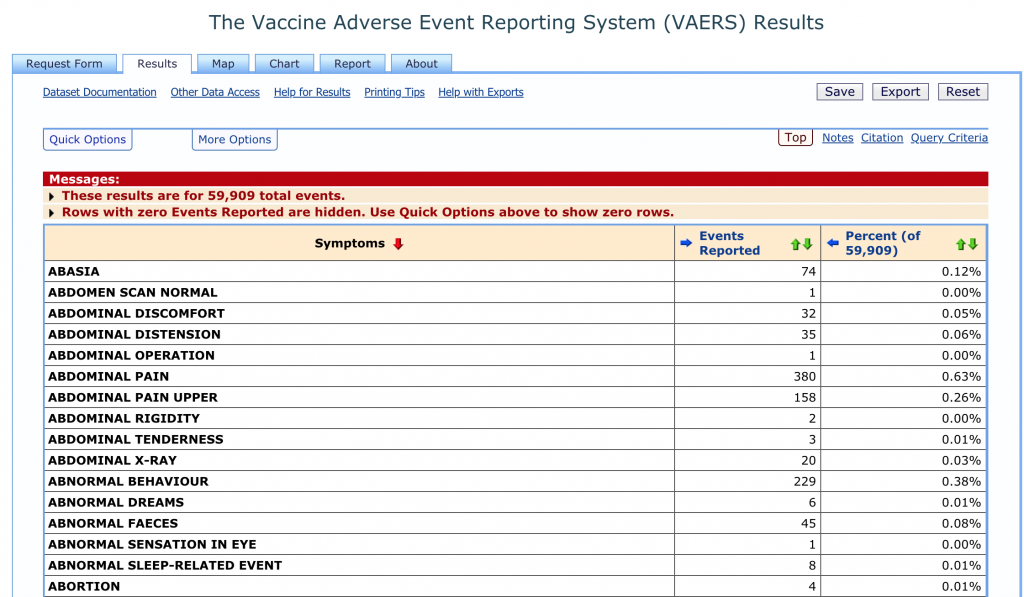Open the Request Form tab
This screenshot has height=597, width=1024.
coord(64,63)
